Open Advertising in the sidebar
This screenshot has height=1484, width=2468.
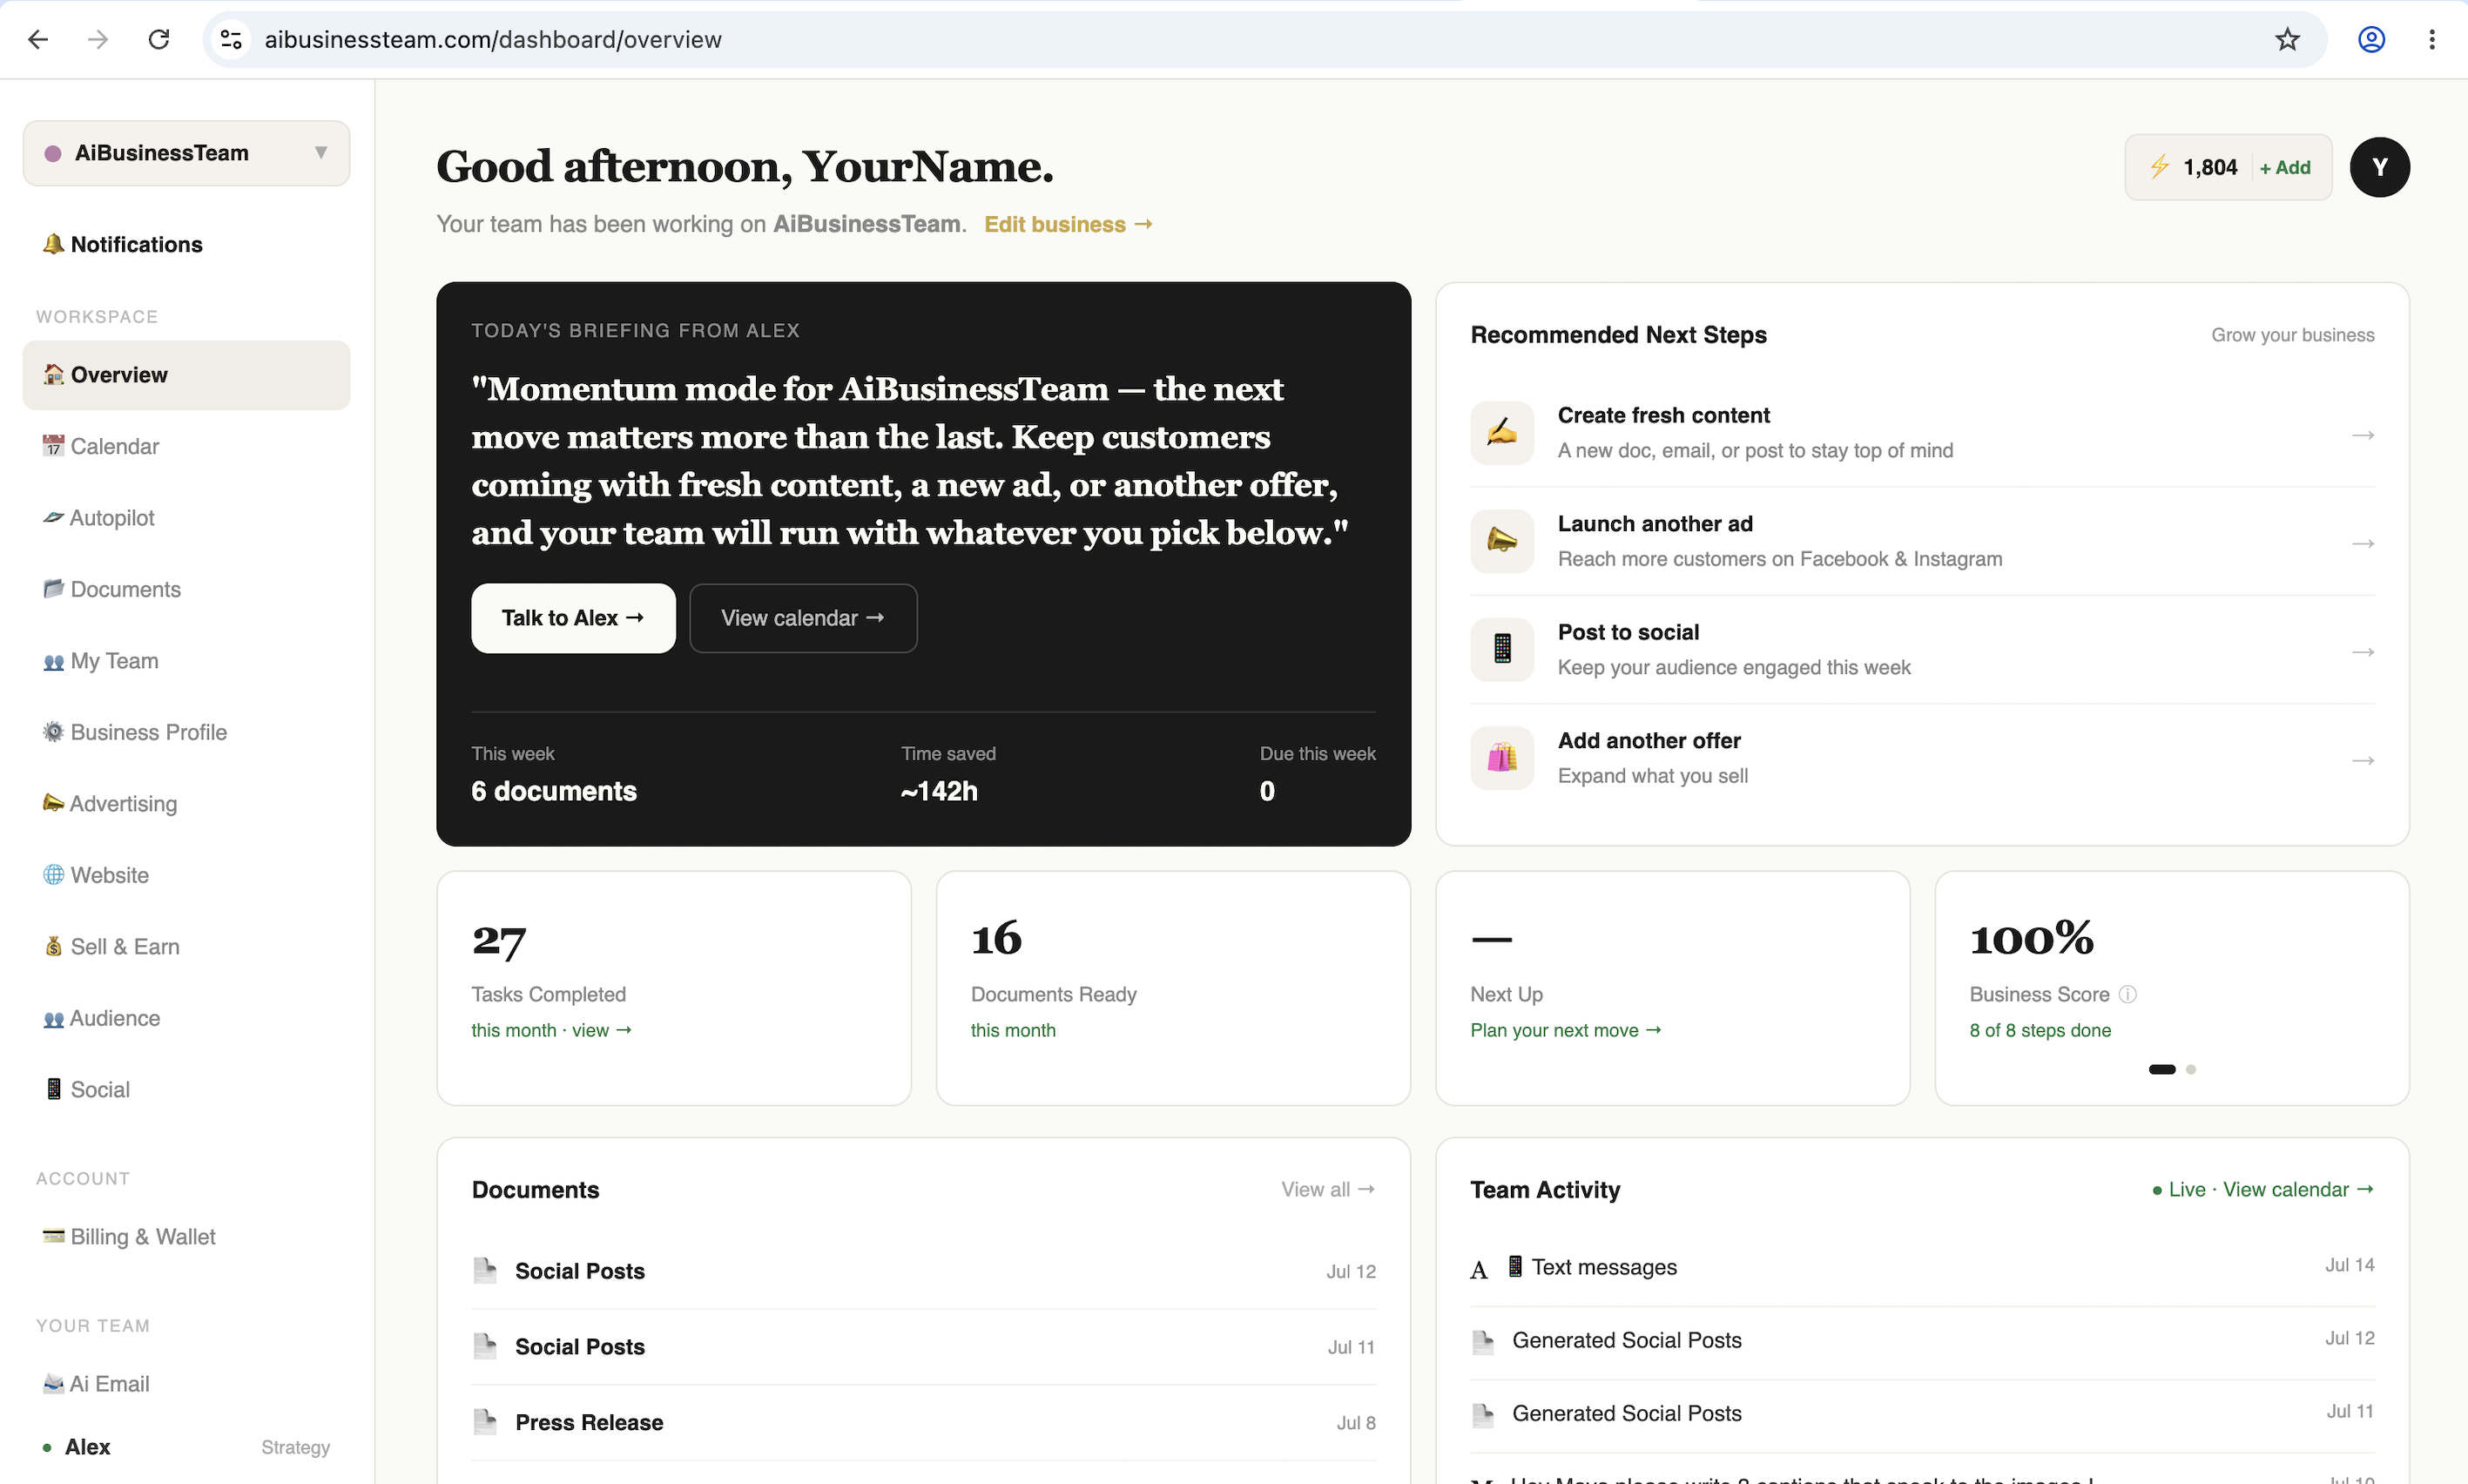(186, 804)
